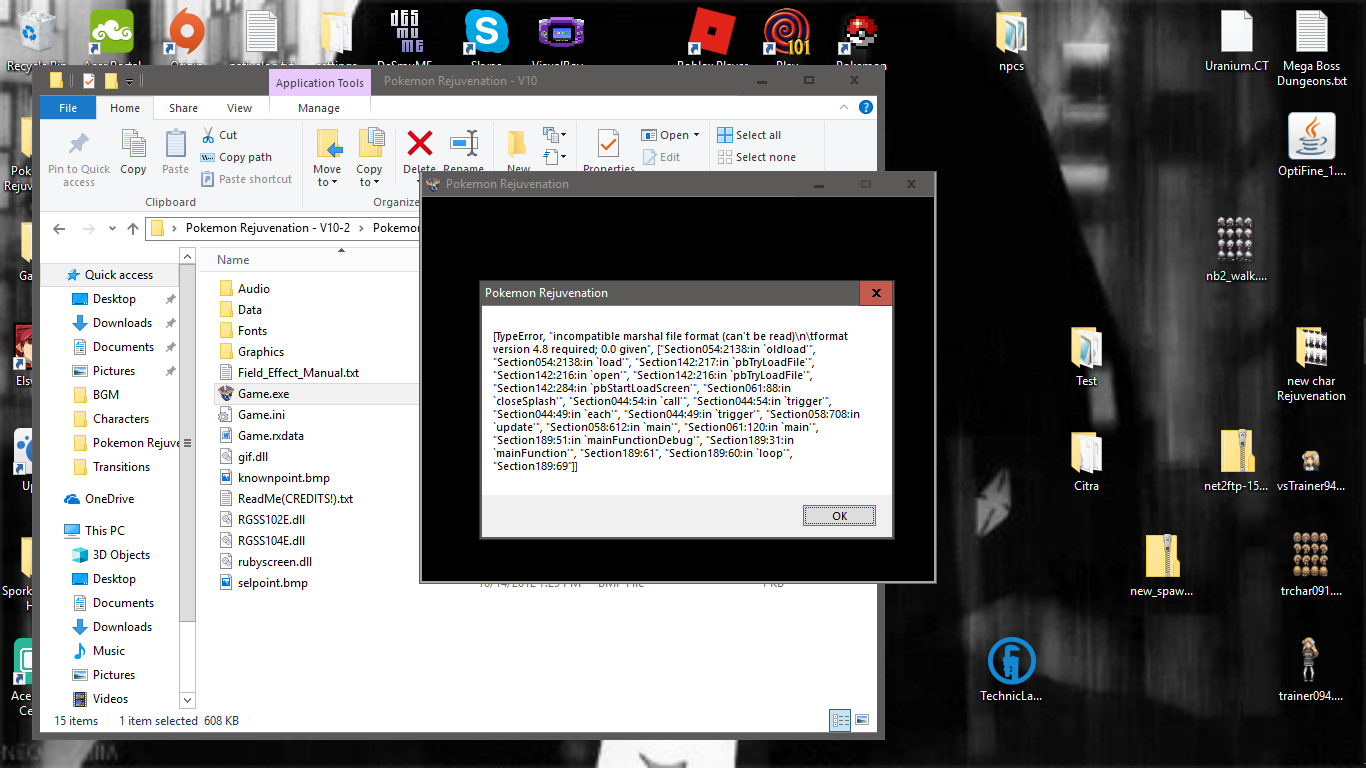The width and height of the screenshot is (1366, 768).
Task: Switch to the View ribbon tab
Action: [x=240, y=108]
